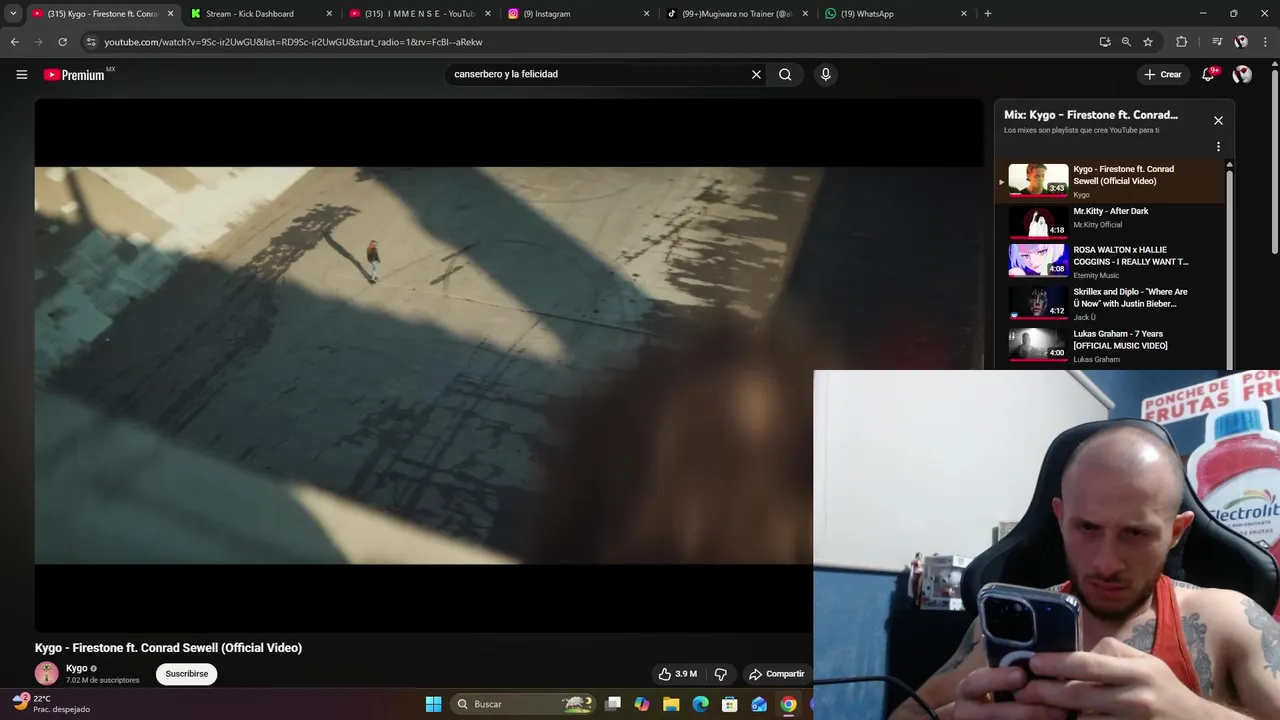Close the Mix playlist panel
The height and width of the screenshot is (720, 1280).
point(1218,120)
